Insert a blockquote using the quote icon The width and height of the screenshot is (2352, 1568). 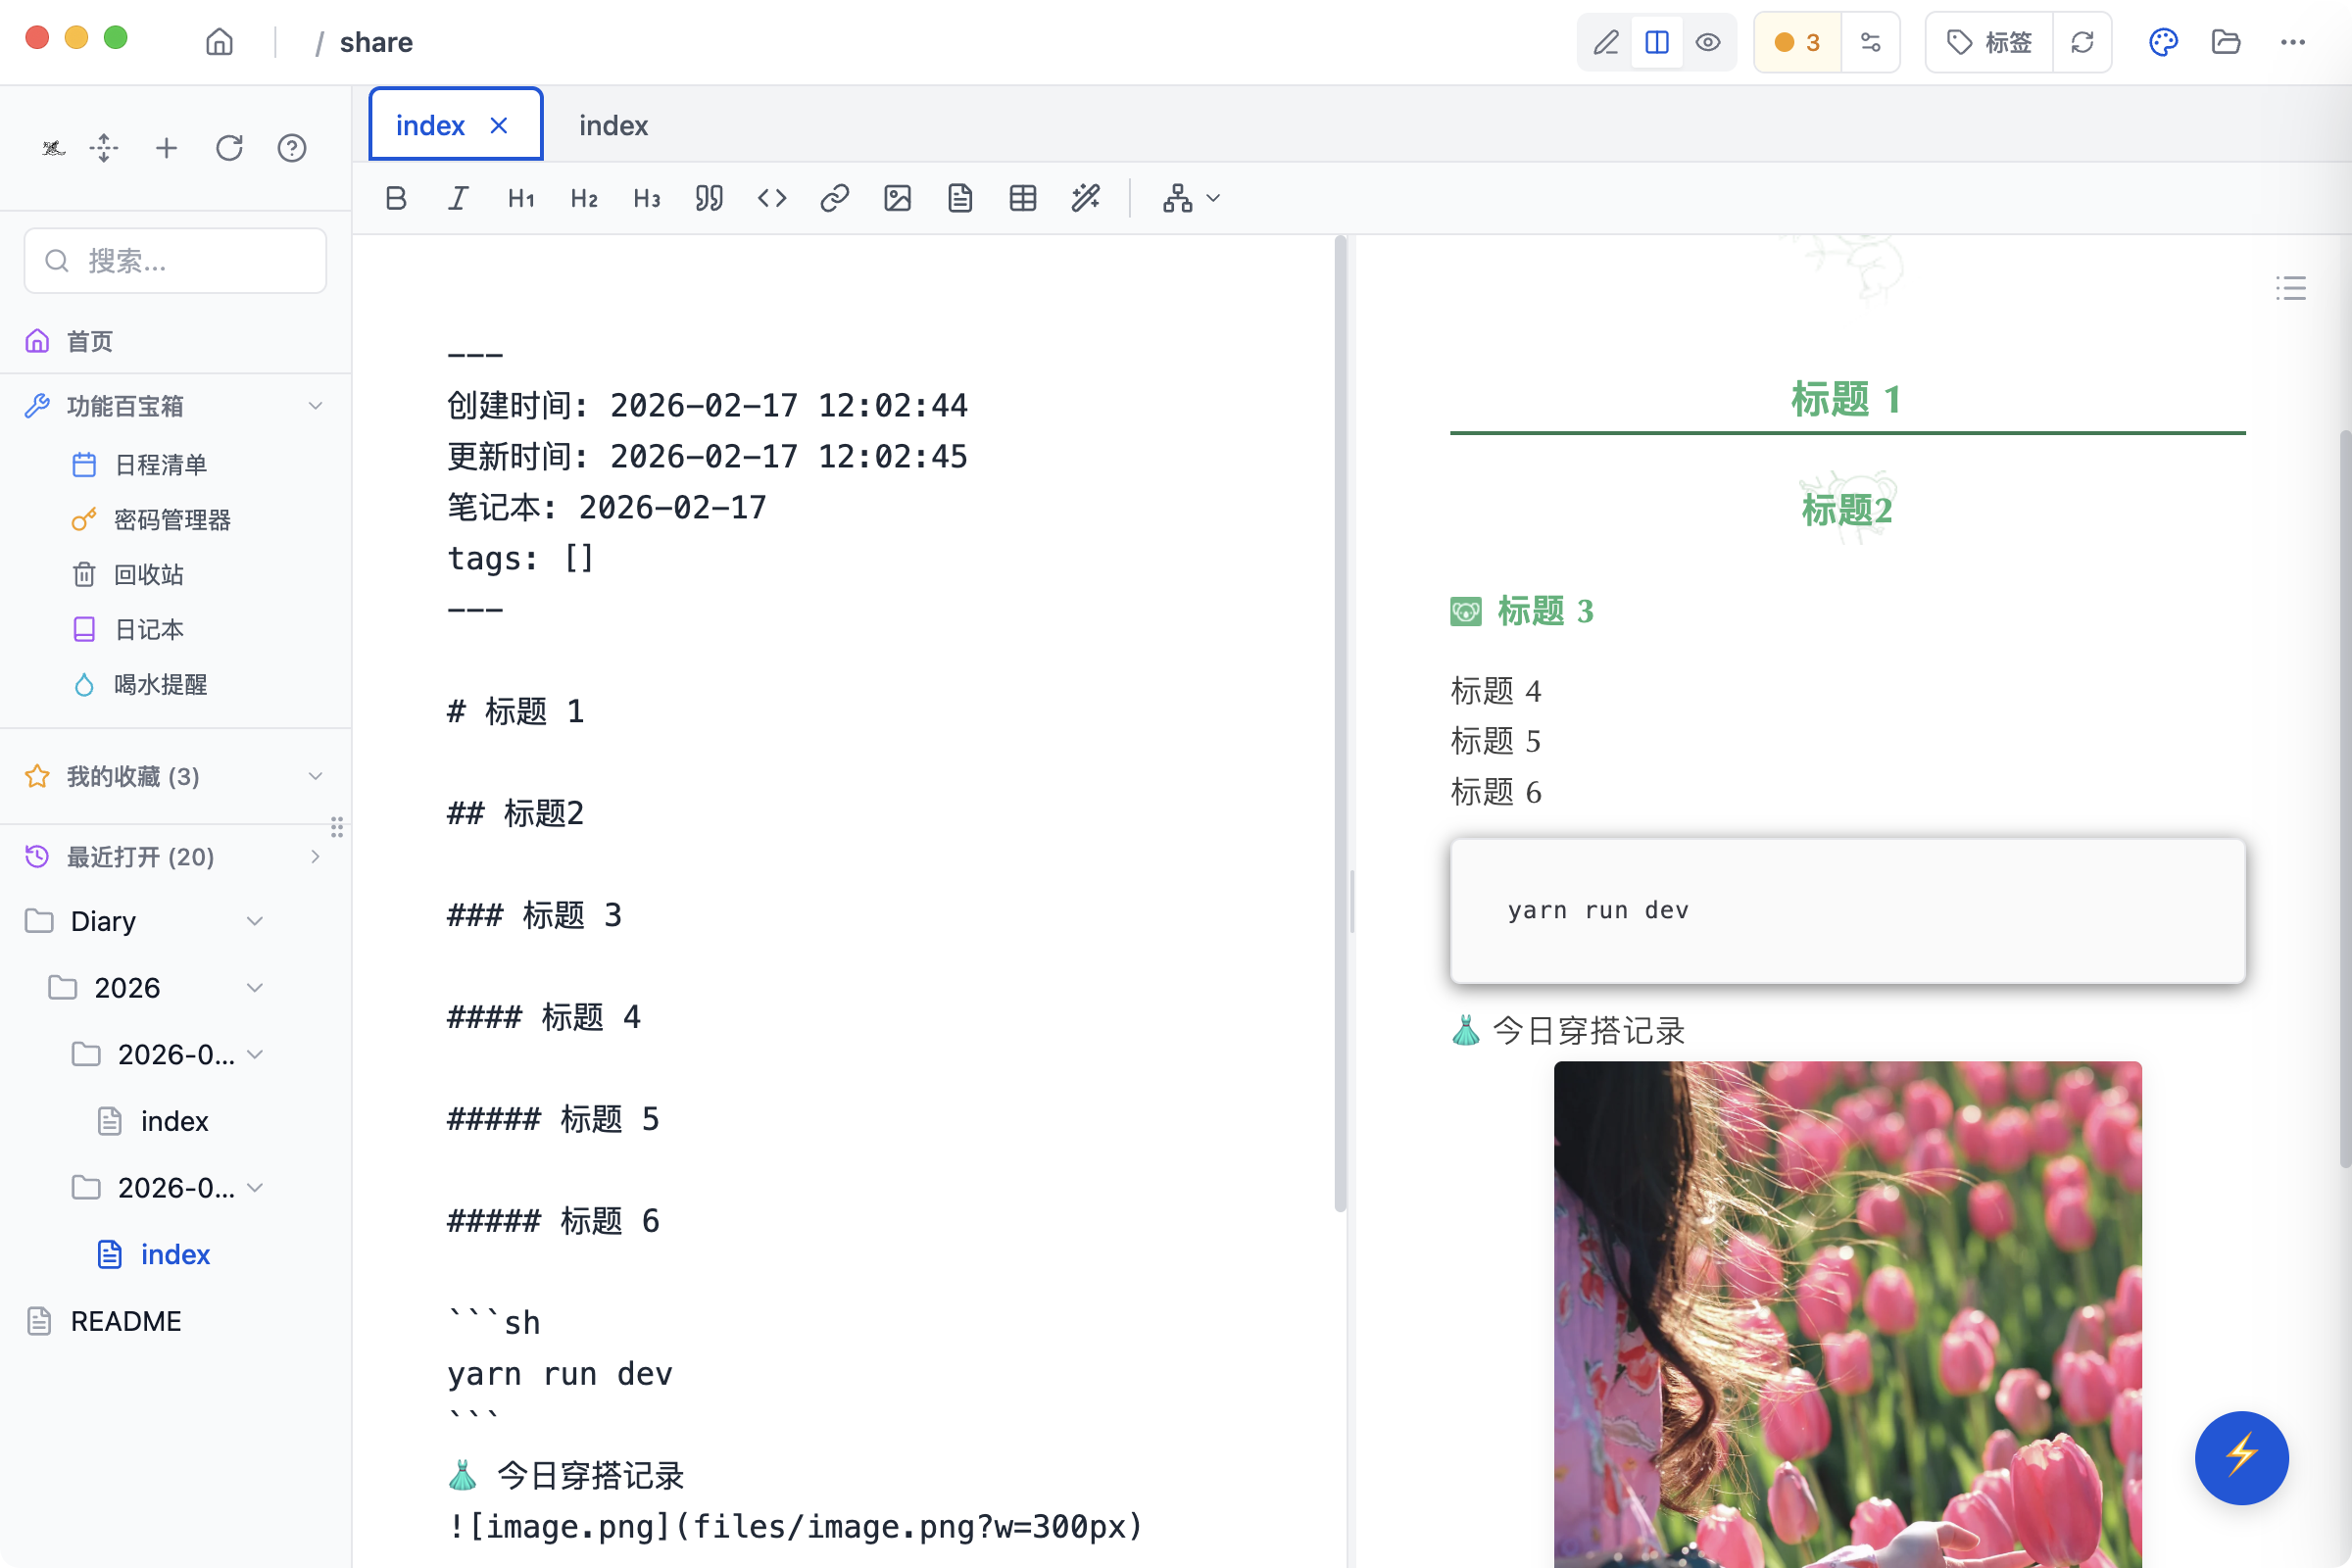click(709, 198)
